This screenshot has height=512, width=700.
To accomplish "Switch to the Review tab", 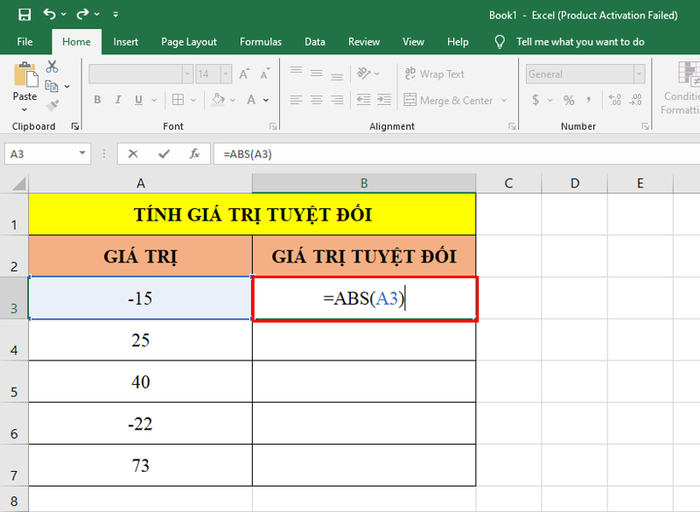I will (364, 42).
